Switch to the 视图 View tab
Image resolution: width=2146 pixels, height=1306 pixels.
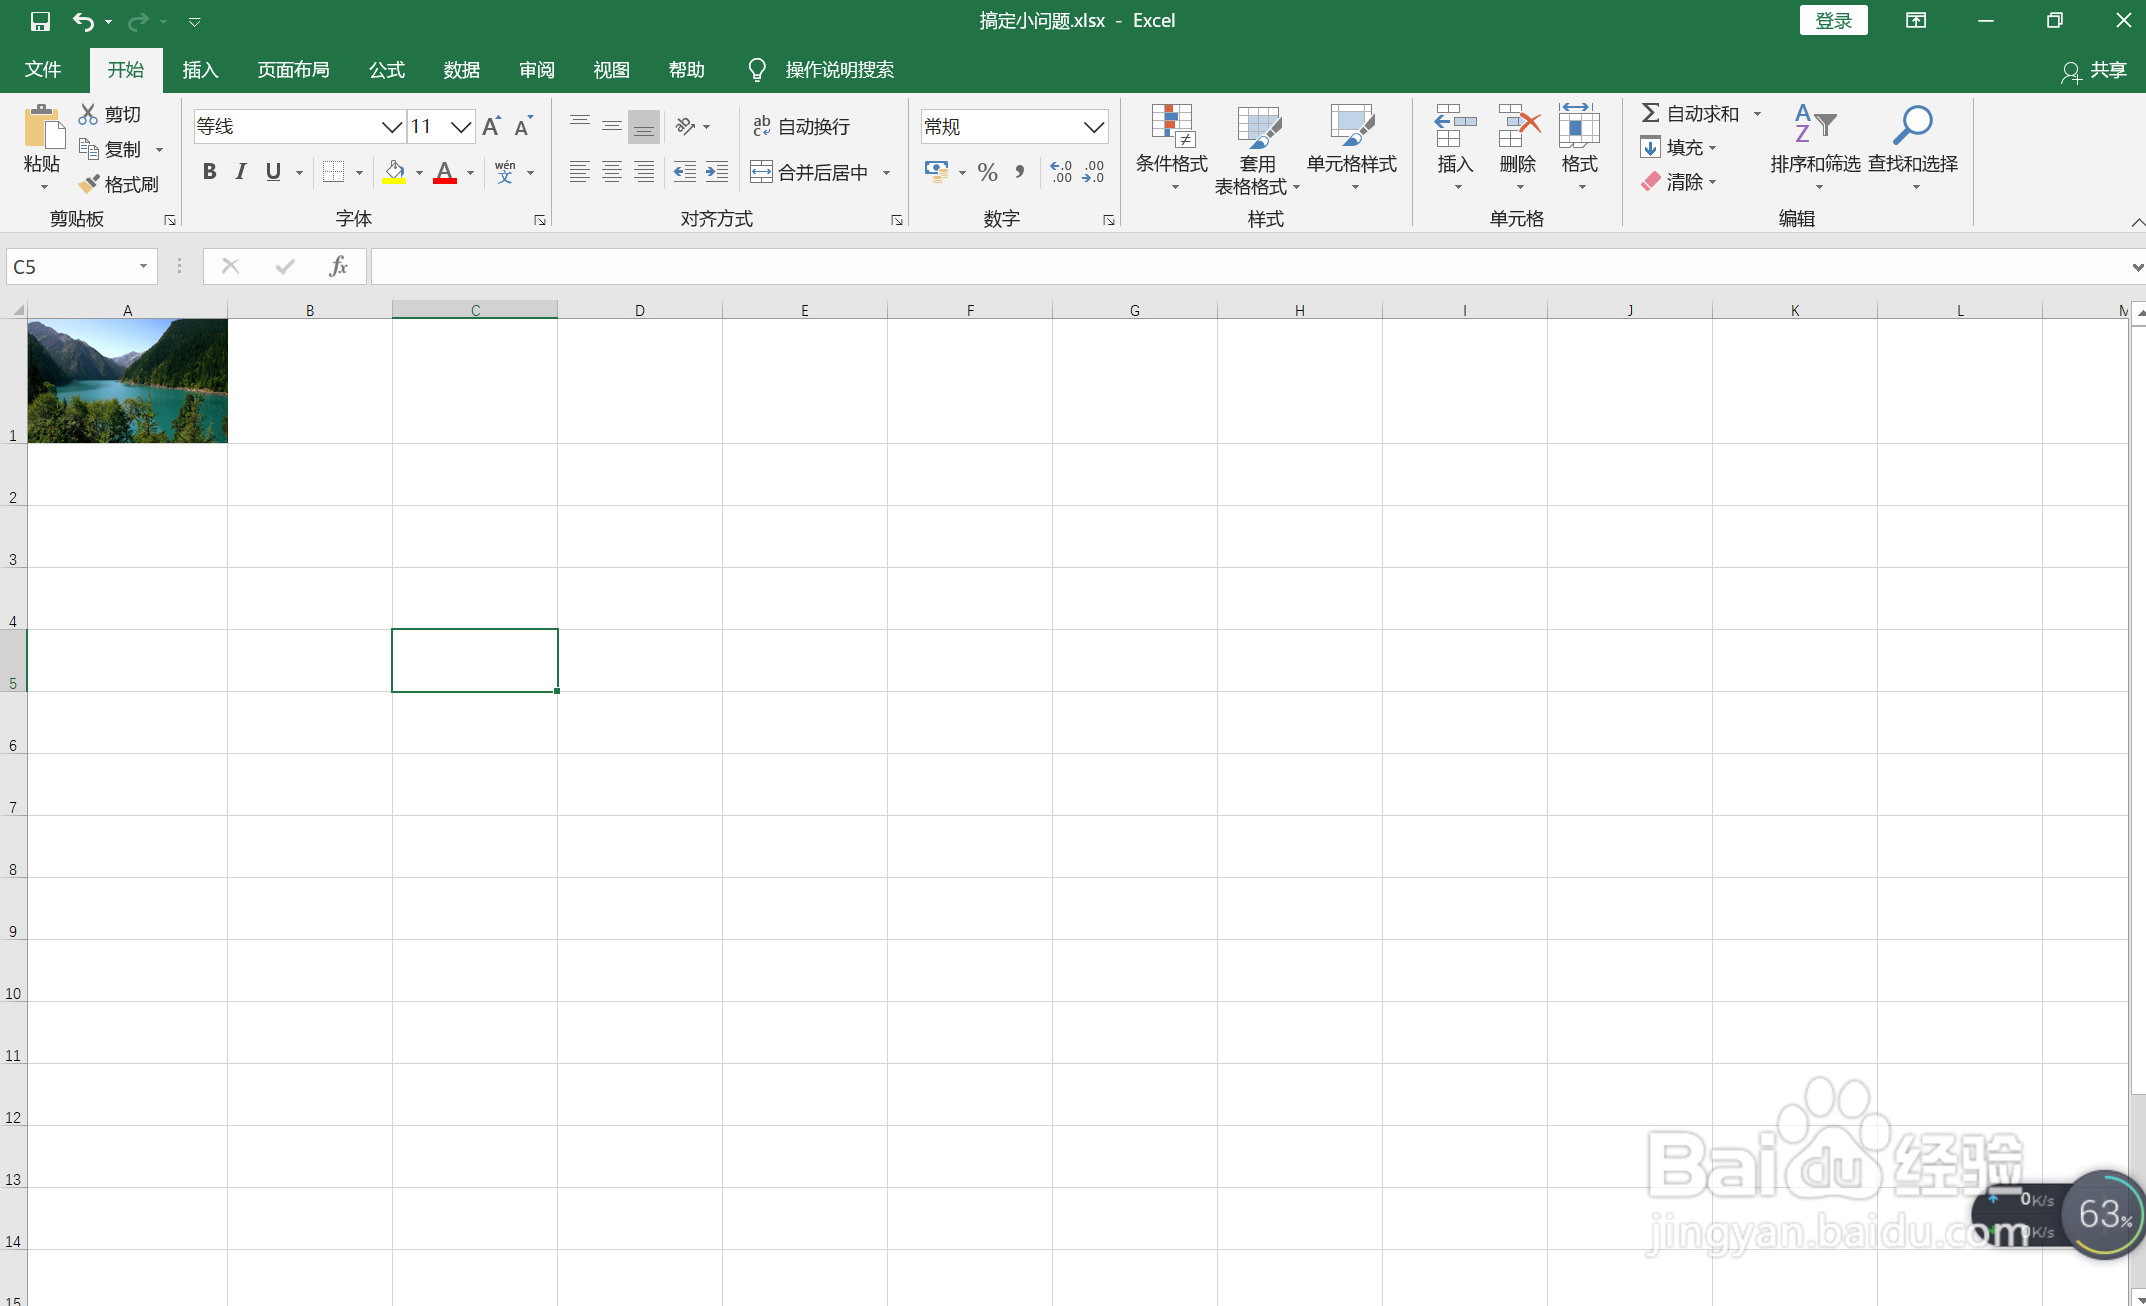611,70
